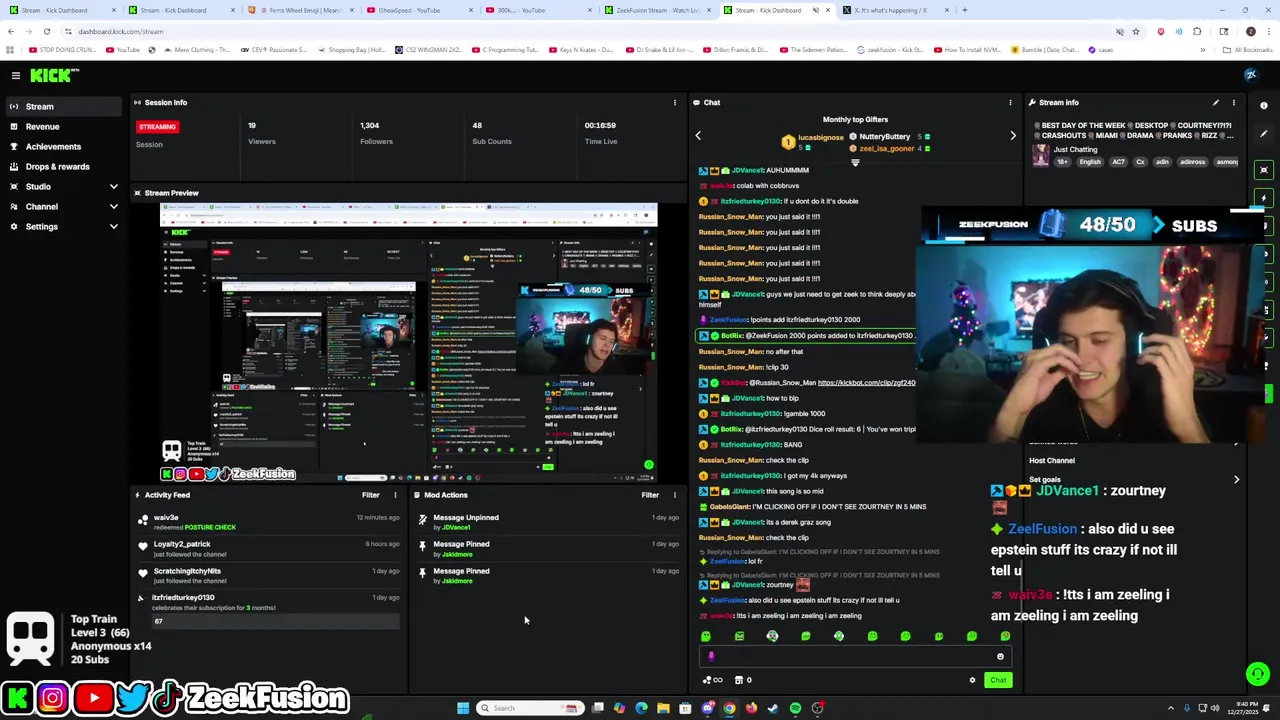Show hidden system tray icons

tap(1171, 708)
